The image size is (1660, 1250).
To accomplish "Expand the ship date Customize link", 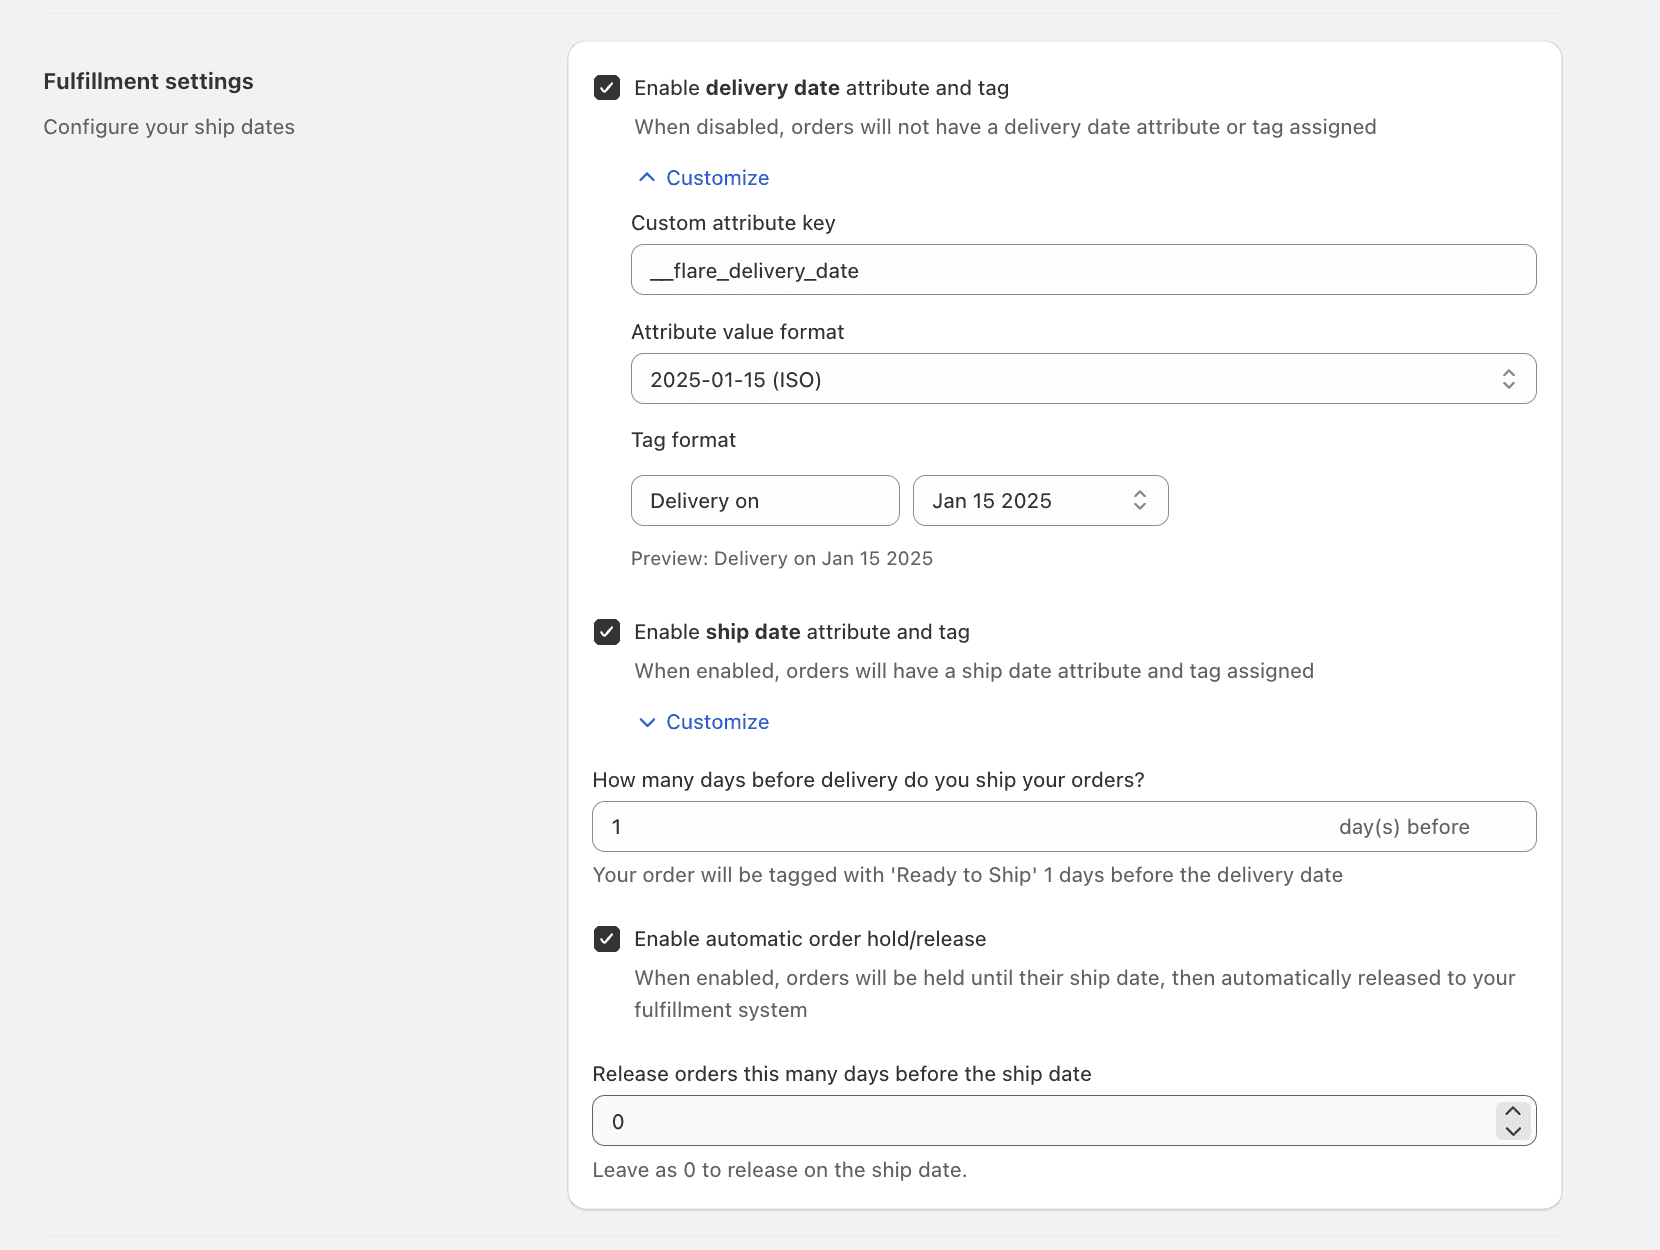I will tap(717, 722).
